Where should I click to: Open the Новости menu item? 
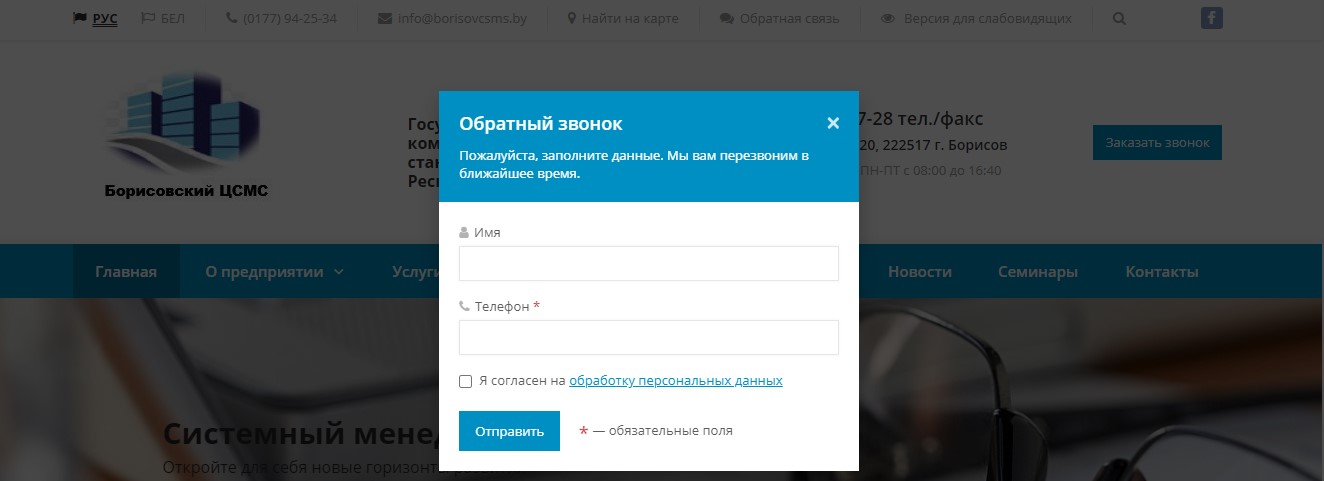pyautogui.click(x=920, y=272)
